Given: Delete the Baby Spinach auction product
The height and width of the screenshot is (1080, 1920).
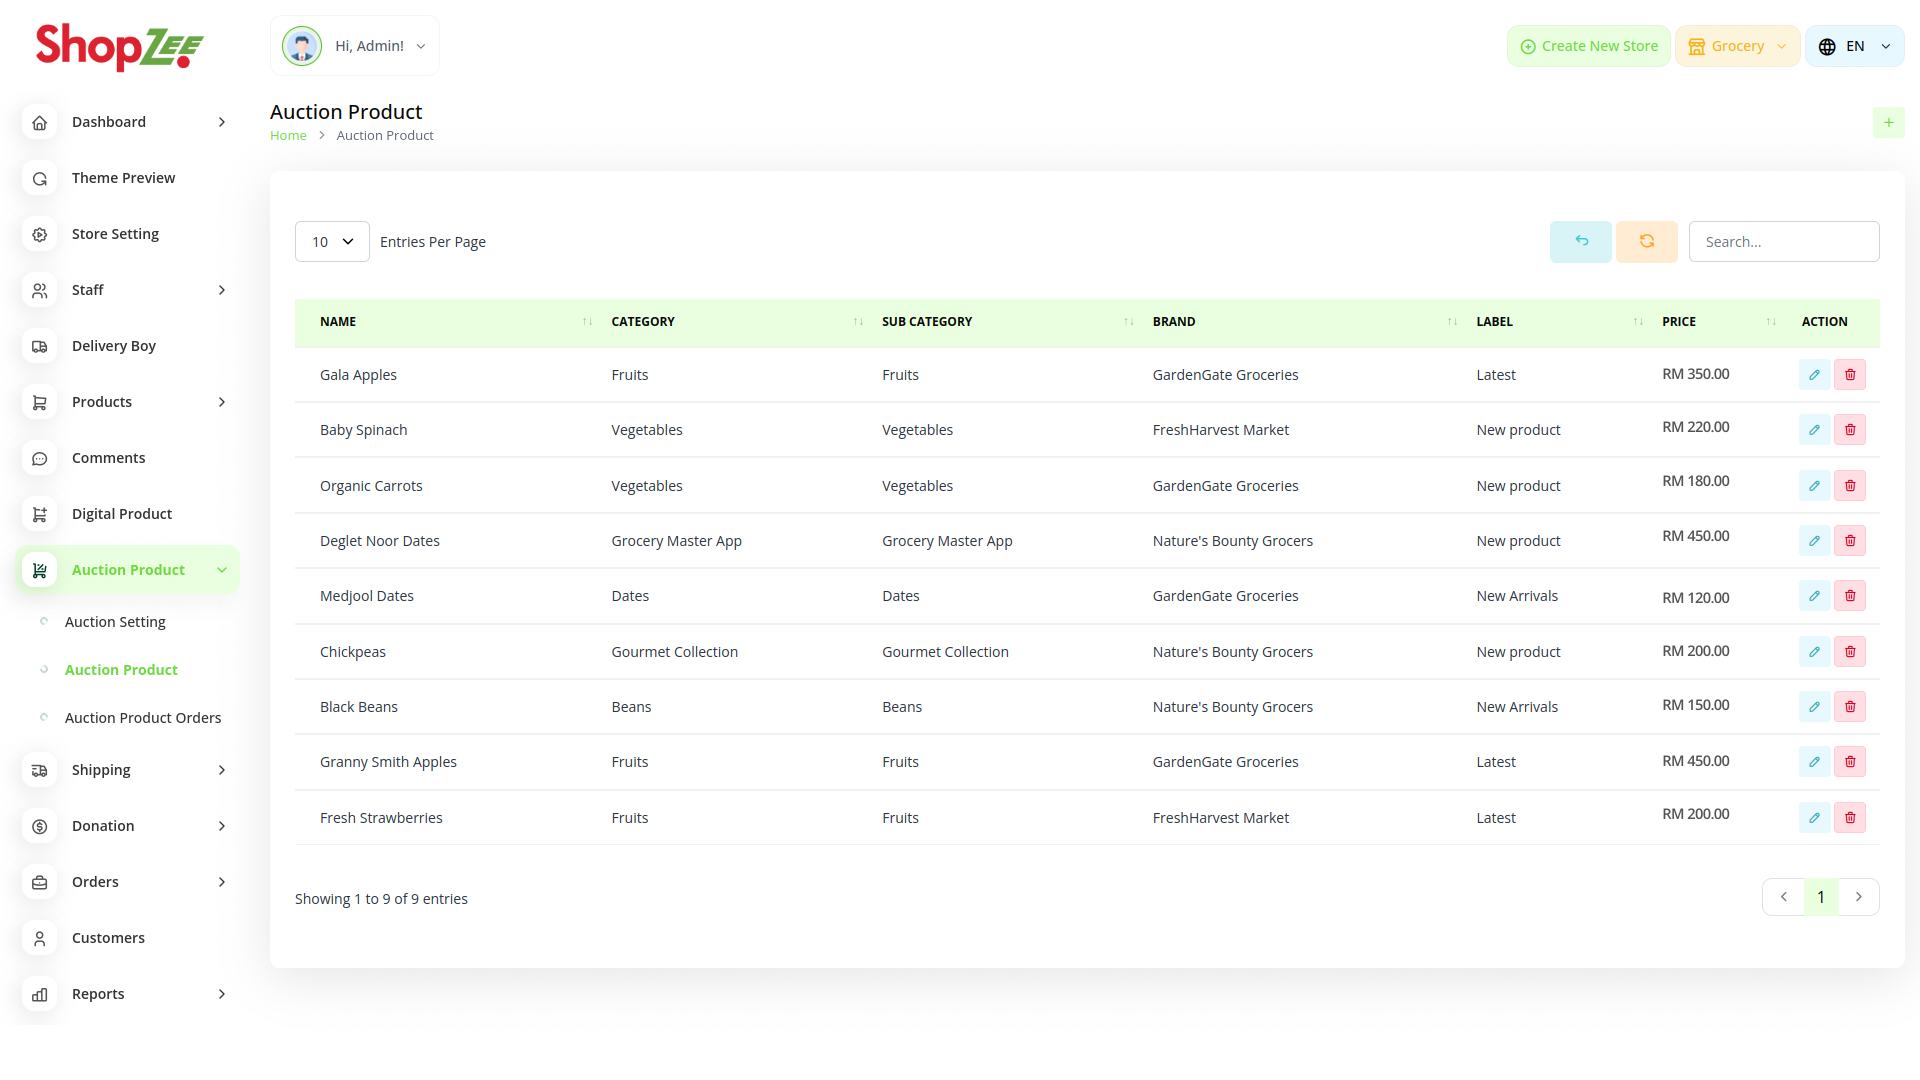Looking at the screenshot, I should [x=1850, y=430].
